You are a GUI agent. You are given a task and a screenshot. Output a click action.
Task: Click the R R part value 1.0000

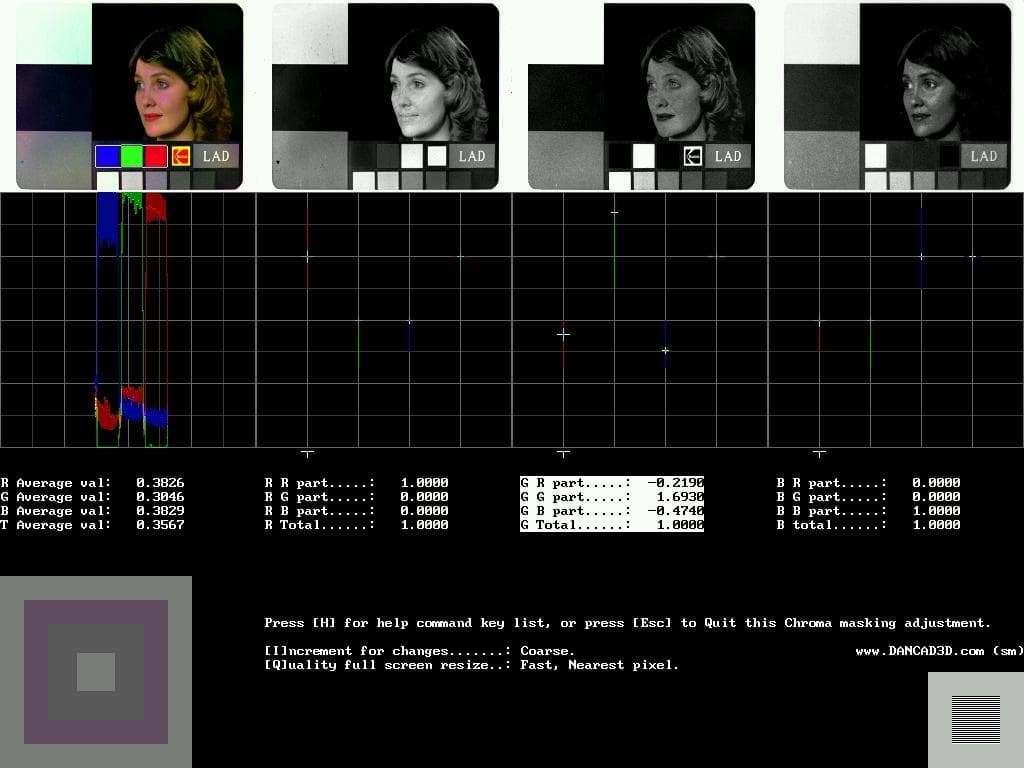(424, 483)
